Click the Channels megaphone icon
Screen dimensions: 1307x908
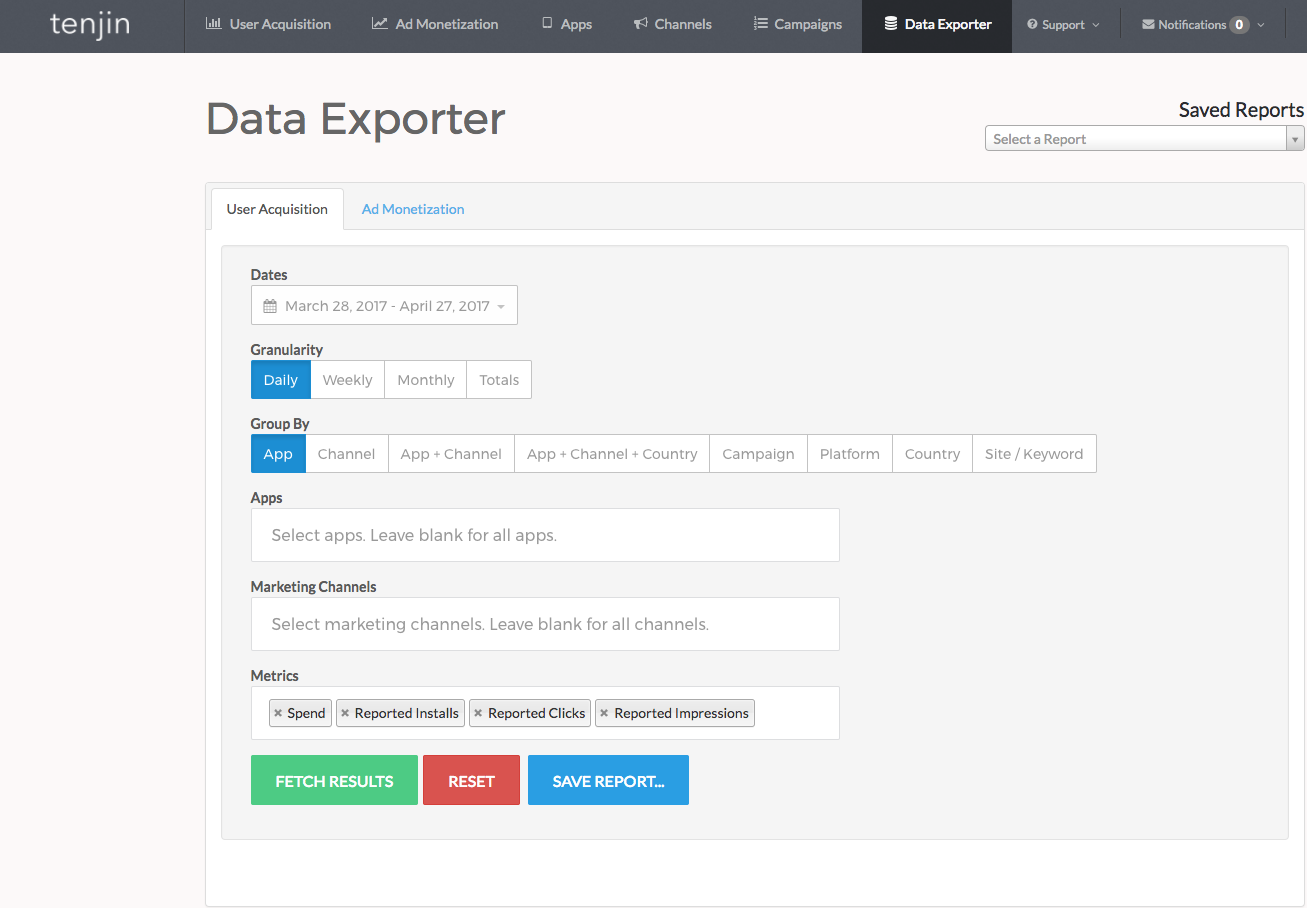(x=641, y=23)
